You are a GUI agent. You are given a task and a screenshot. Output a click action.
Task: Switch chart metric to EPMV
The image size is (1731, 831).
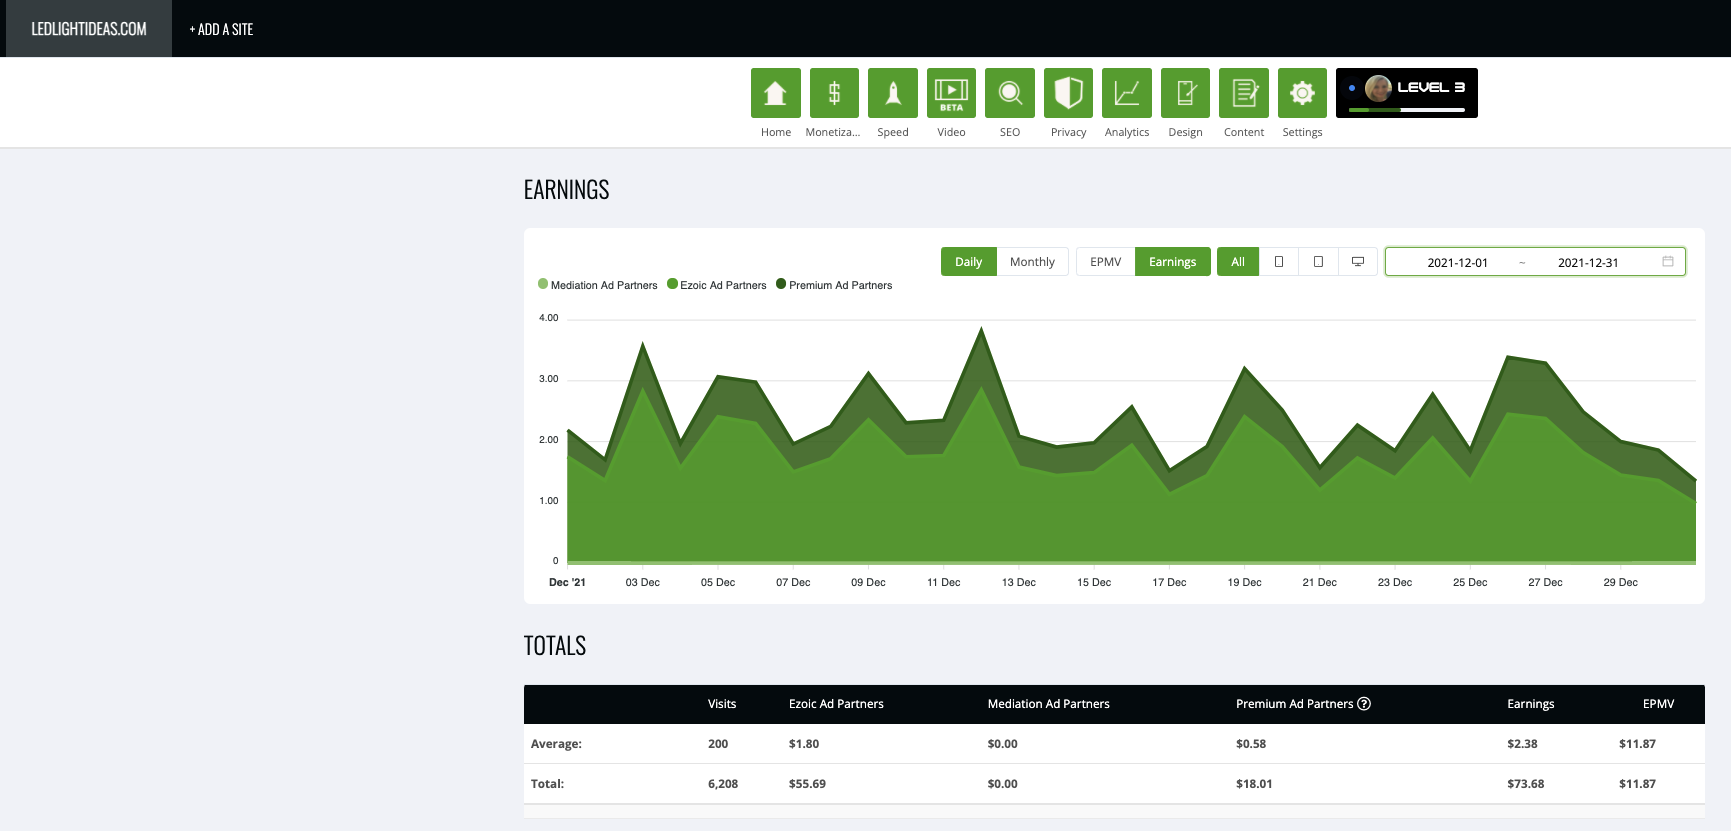pyautogui.click(x=1105, y=262)
